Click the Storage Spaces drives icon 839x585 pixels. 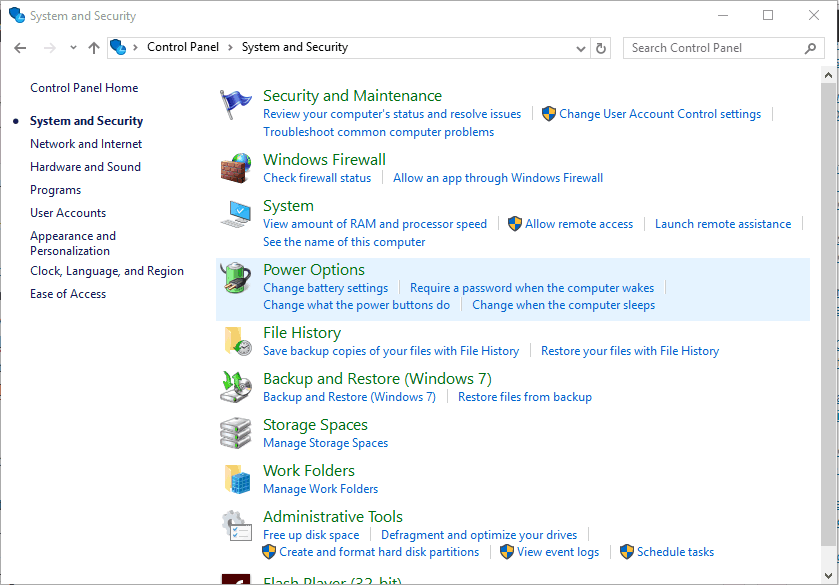[236, 433]
